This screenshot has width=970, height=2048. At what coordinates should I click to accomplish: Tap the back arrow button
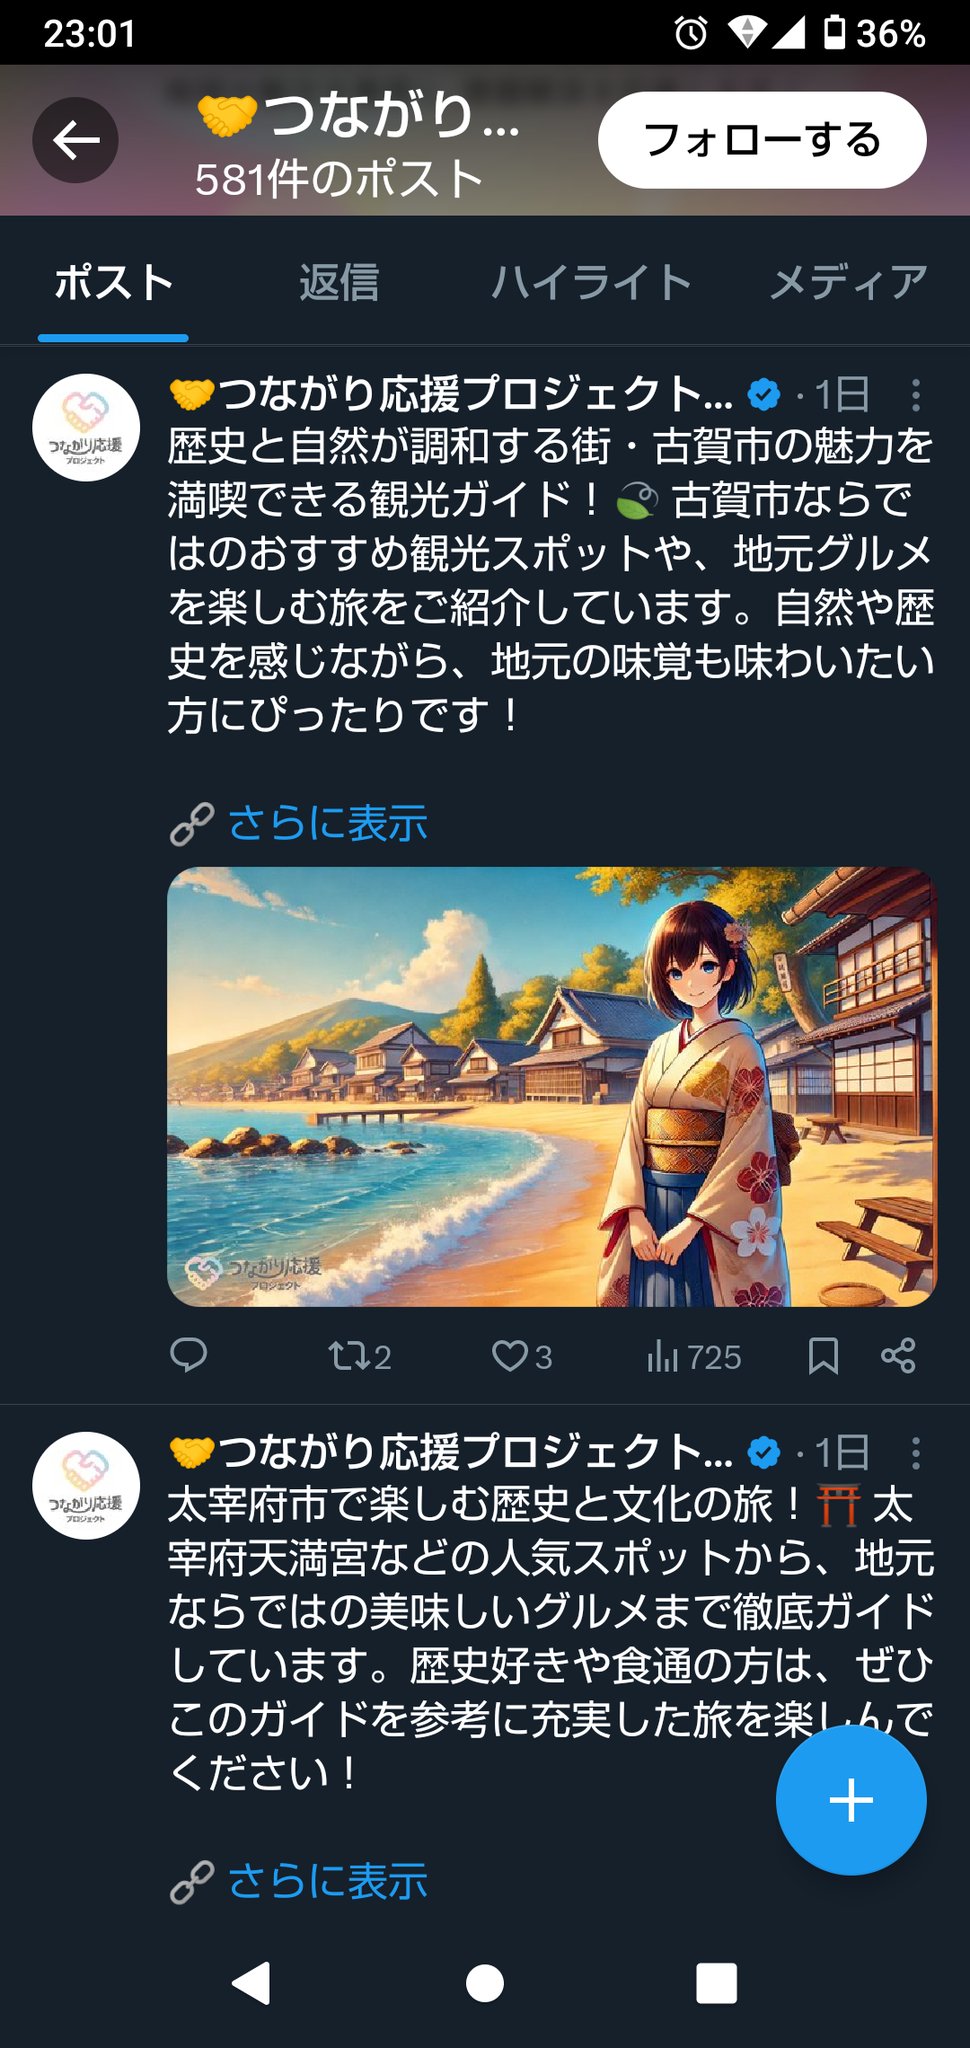pos(76,140)
